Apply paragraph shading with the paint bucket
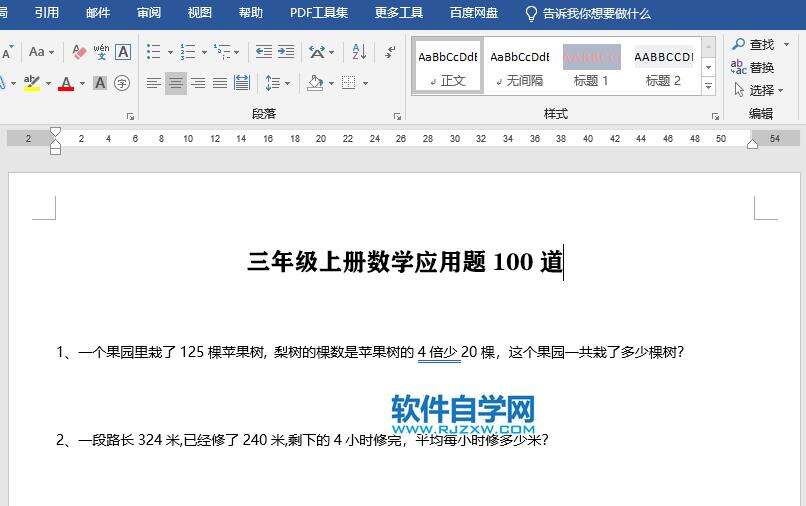This screenshot has height=506, width=806. click(315, 83)
